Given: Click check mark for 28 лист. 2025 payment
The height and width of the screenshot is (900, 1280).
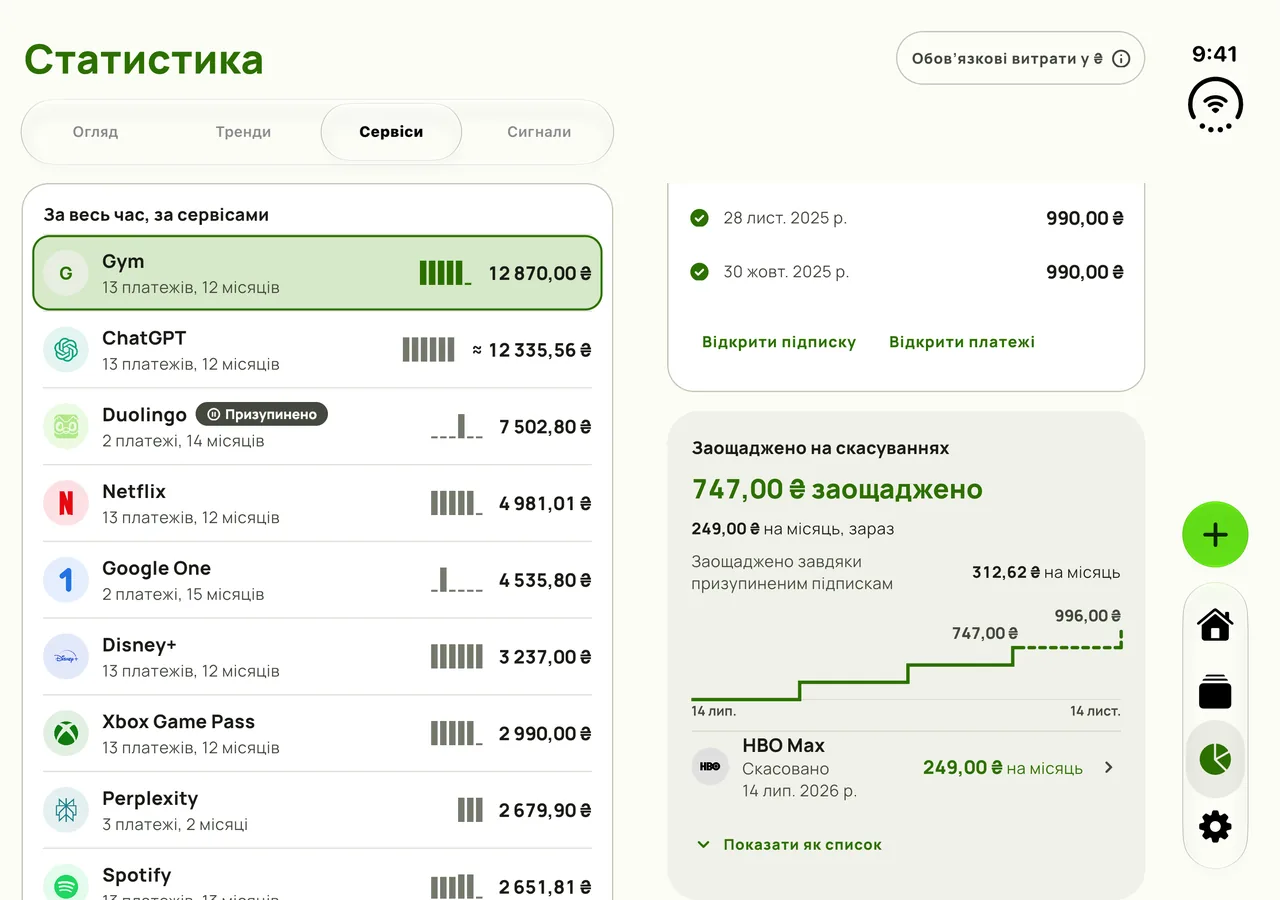Looking at the screenshot, I should [699, 218].
